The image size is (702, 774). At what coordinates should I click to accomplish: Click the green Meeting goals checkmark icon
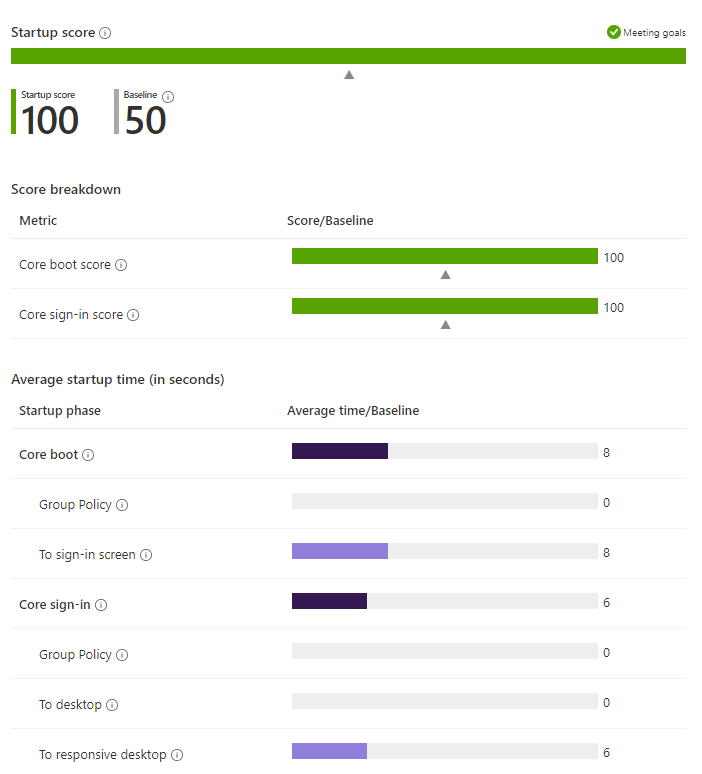coord(614,32)
